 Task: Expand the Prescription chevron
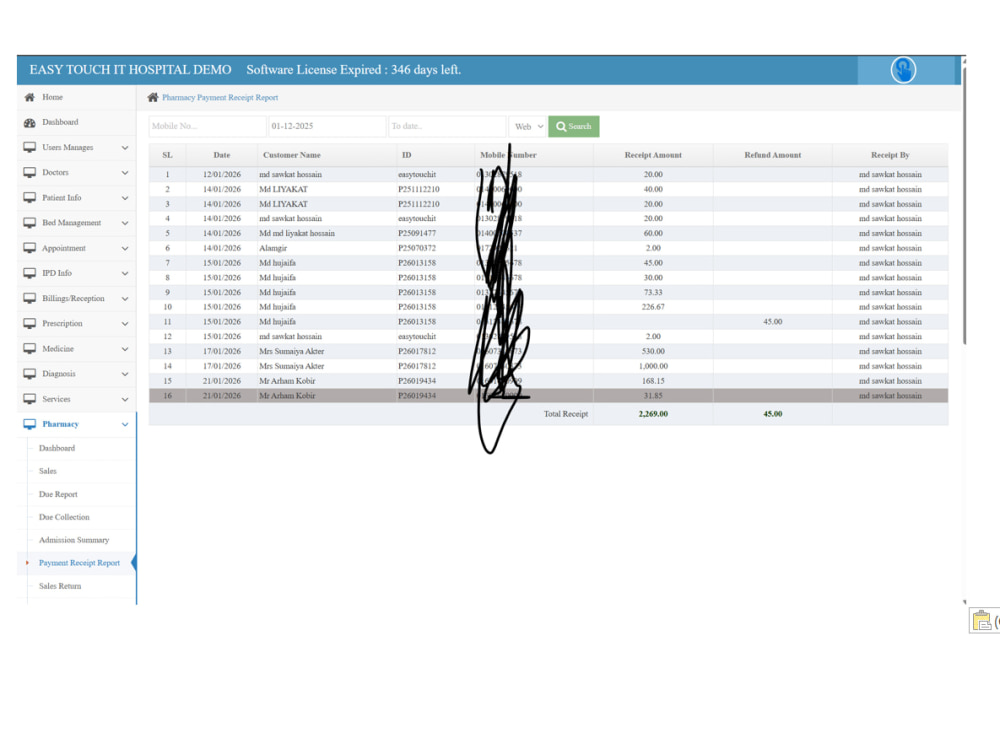(125, 324)
